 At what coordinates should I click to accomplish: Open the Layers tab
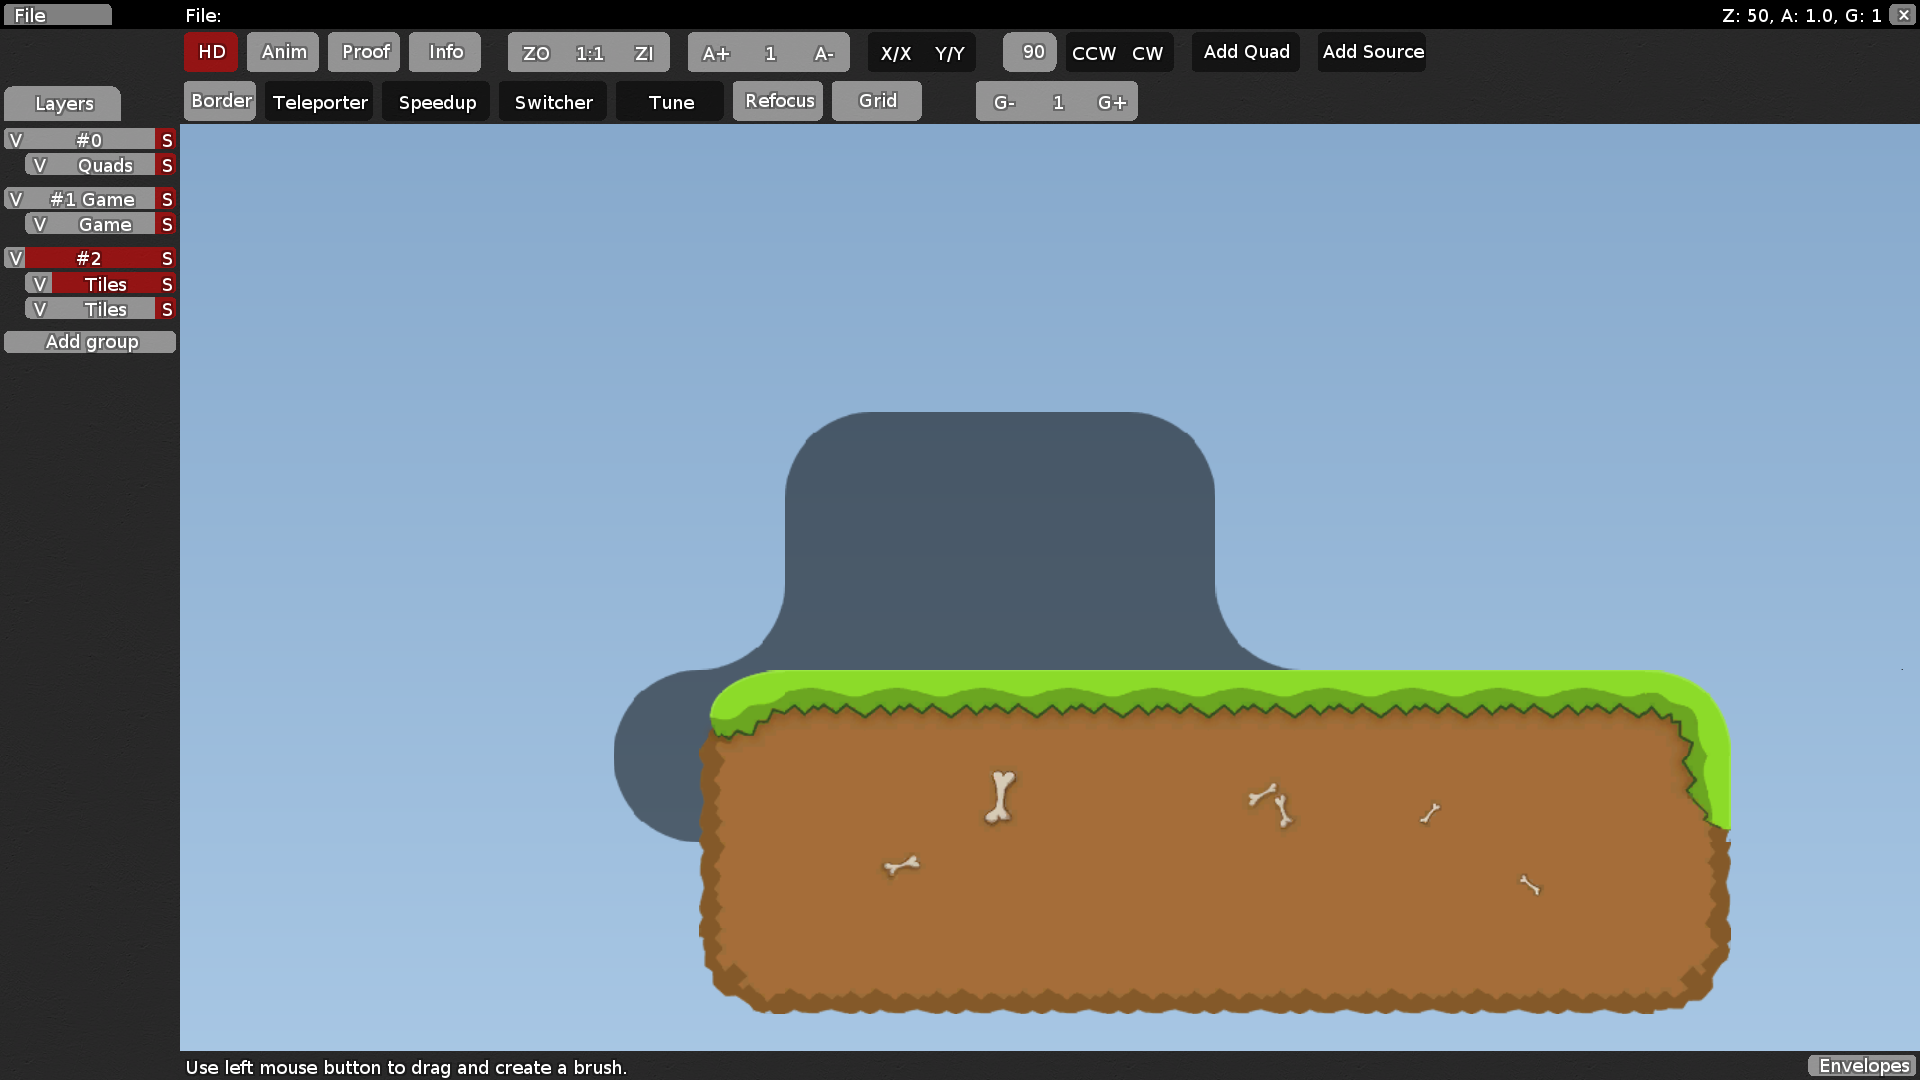[x=63, y=103]
